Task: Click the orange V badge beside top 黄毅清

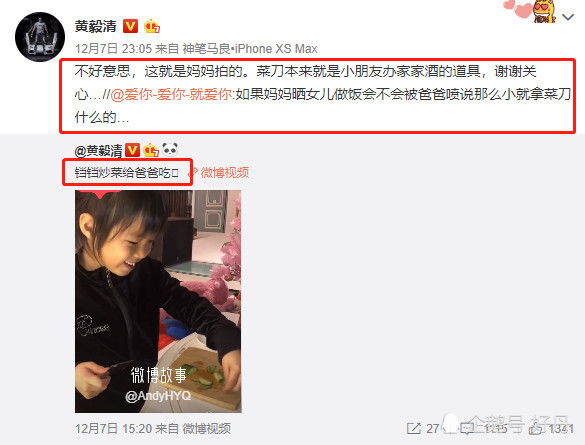Action: point(131,26)
